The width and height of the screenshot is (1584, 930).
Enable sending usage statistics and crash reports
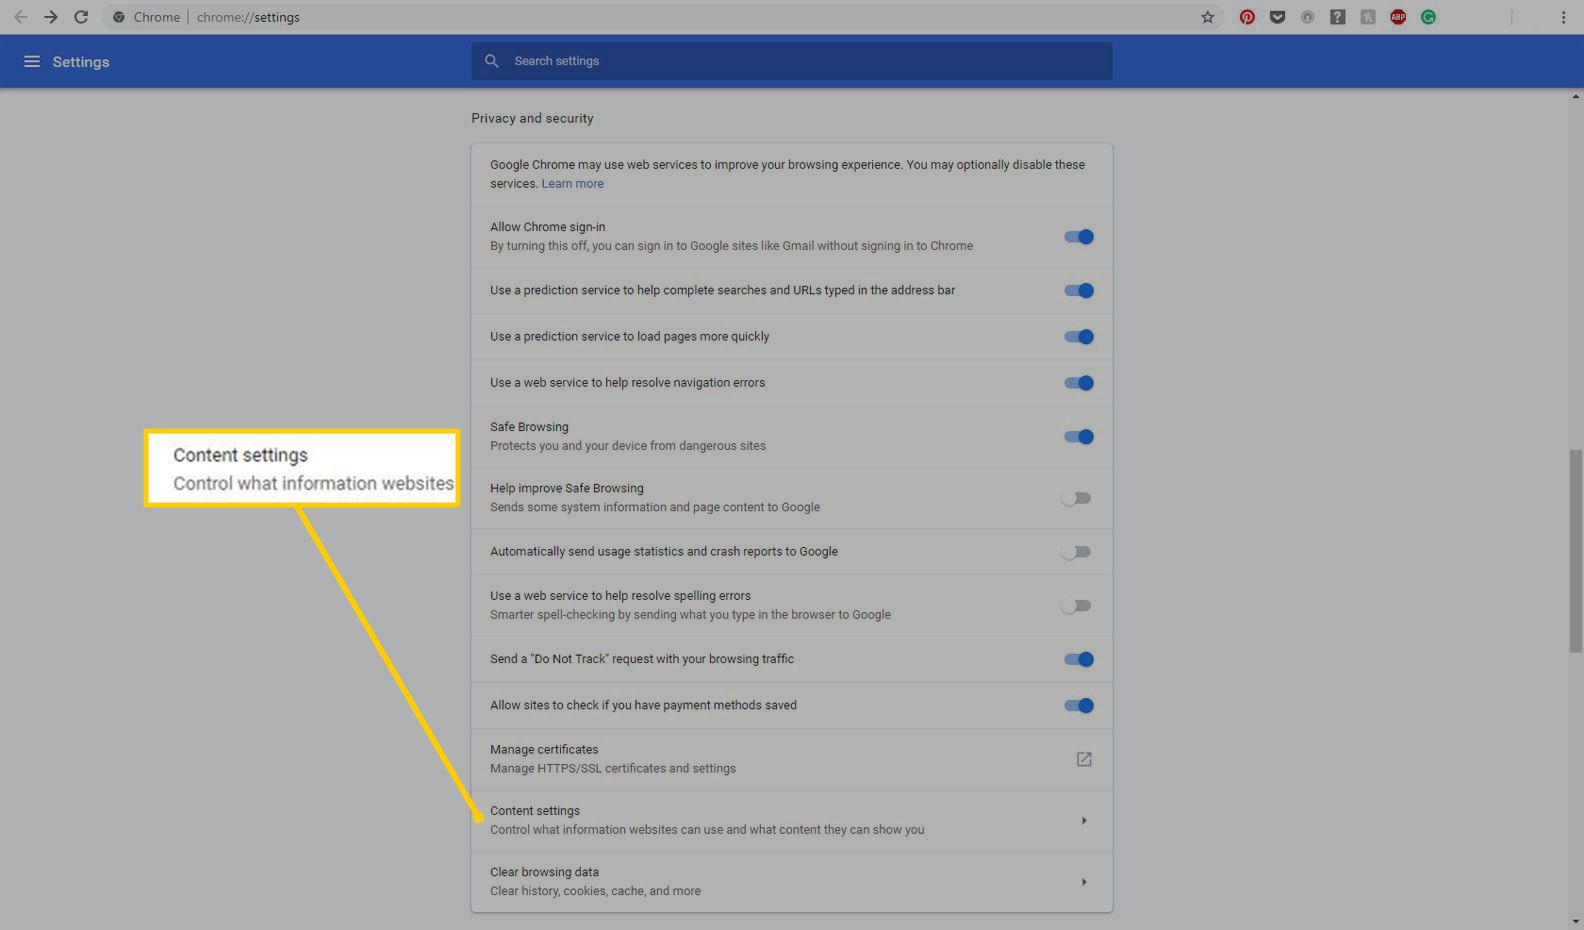point(1077,552)
